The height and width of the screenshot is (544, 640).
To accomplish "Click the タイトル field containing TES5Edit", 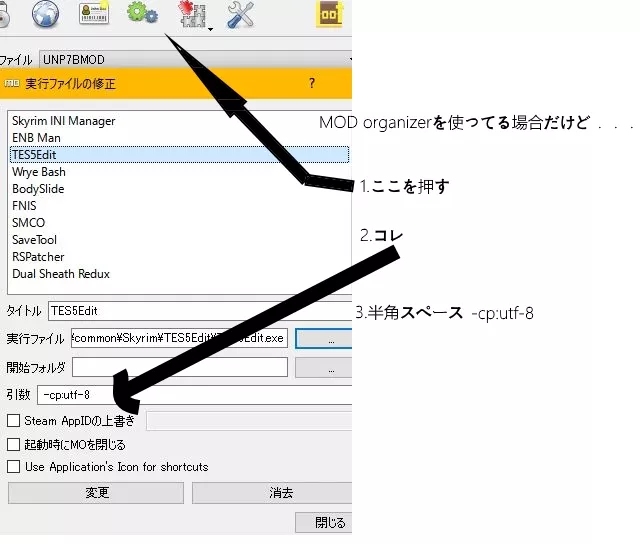I will click(200, 311).
